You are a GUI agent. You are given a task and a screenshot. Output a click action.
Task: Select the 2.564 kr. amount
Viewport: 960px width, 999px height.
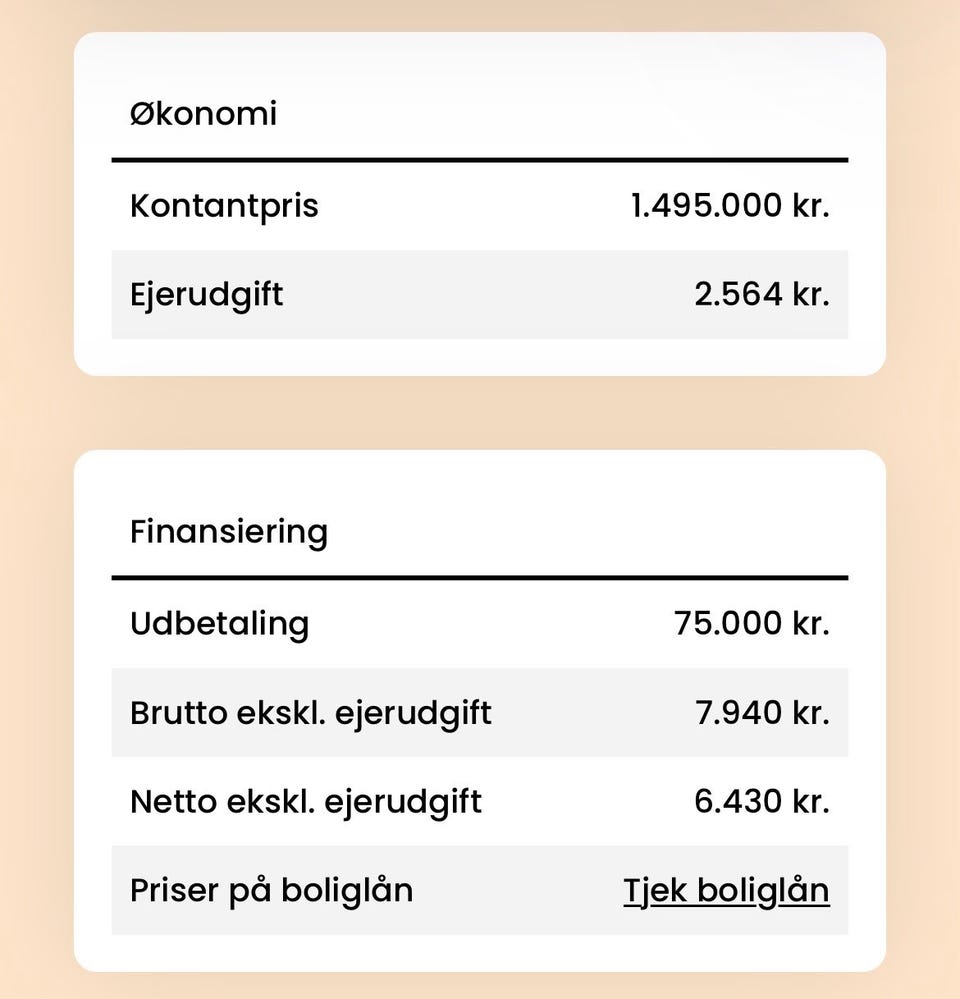pyautogui.click(x=762, y=295)
